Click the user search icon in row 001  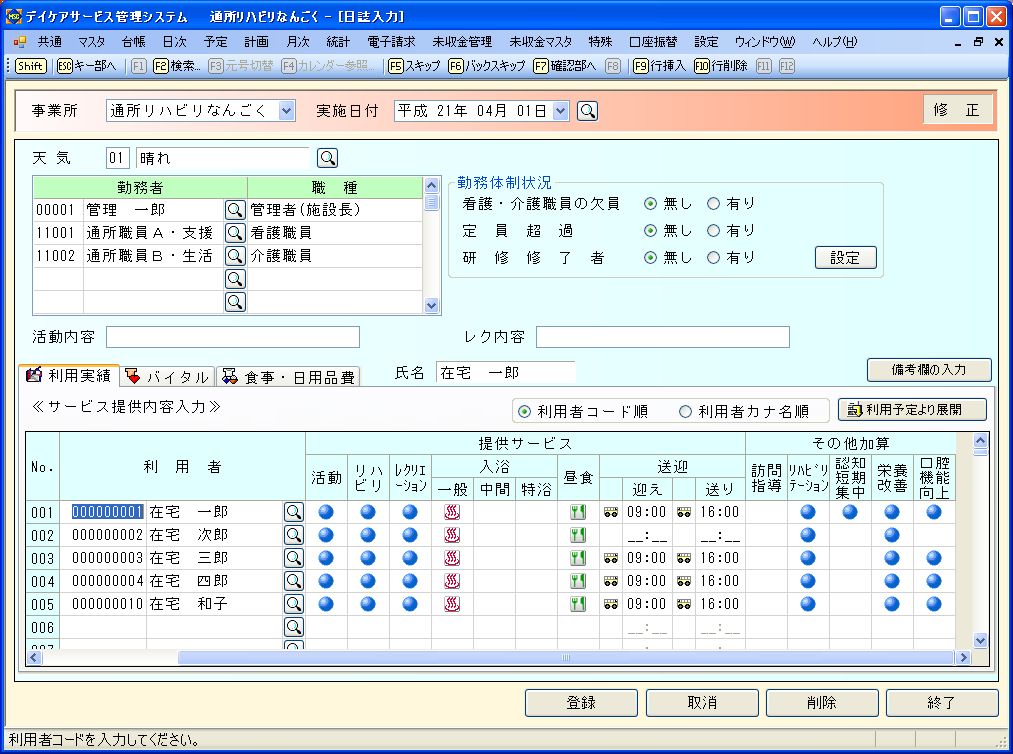(293, 512)
